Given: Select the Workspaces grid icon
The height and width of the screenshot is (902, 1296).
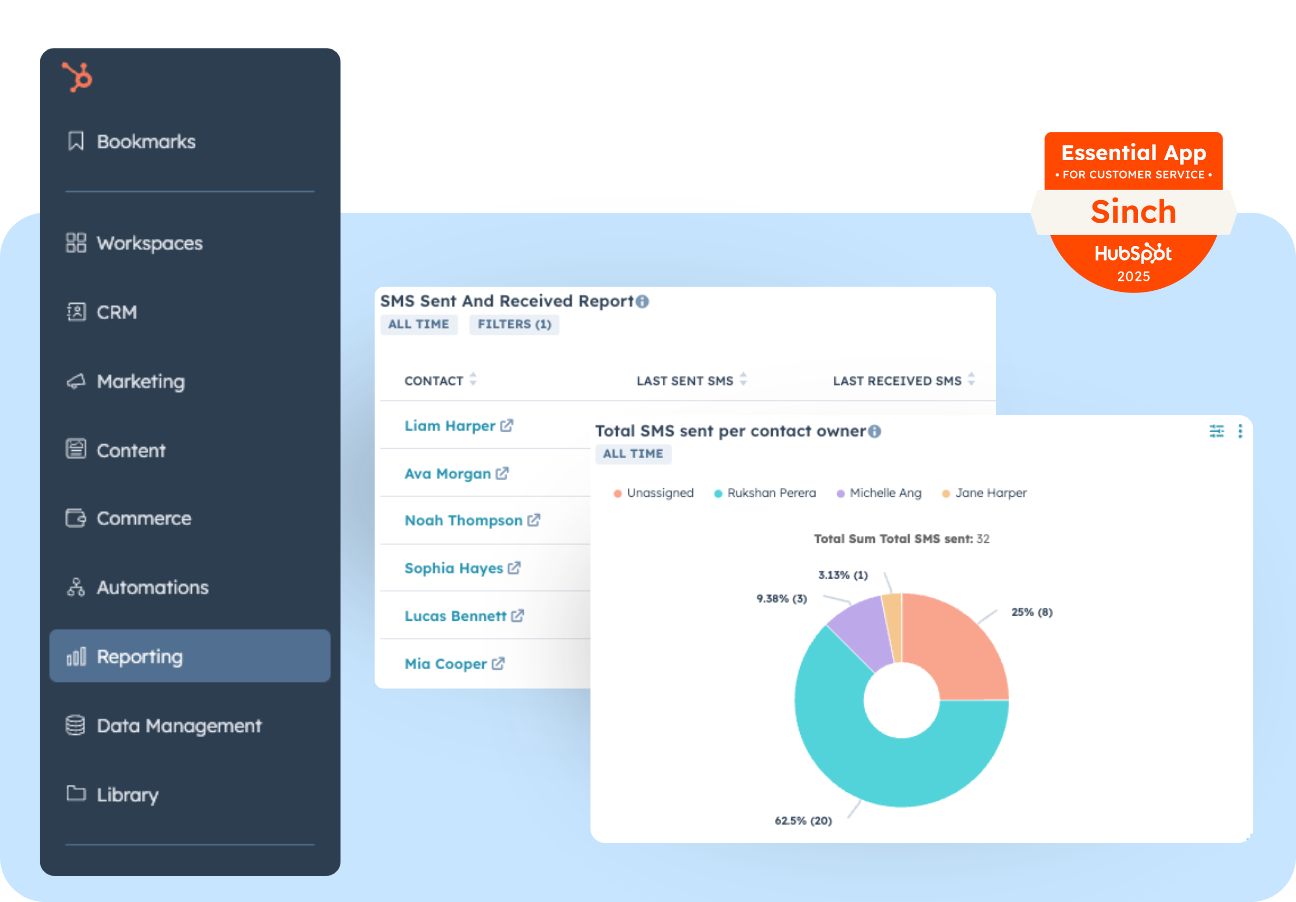Looking at the screenshot, I should pyautogui.click(x=76, y=242).
